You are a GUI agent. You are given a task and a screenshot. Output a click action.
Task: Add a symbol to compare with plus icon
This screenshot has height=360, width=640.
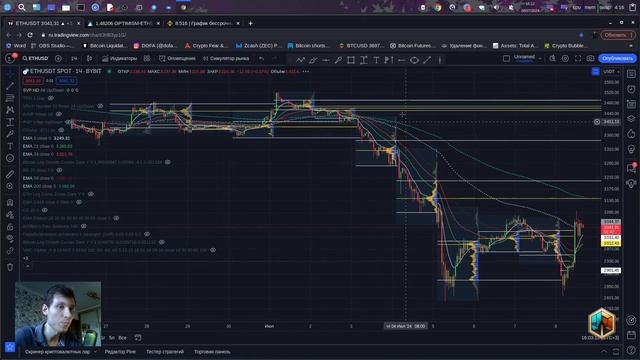(58, 59)
